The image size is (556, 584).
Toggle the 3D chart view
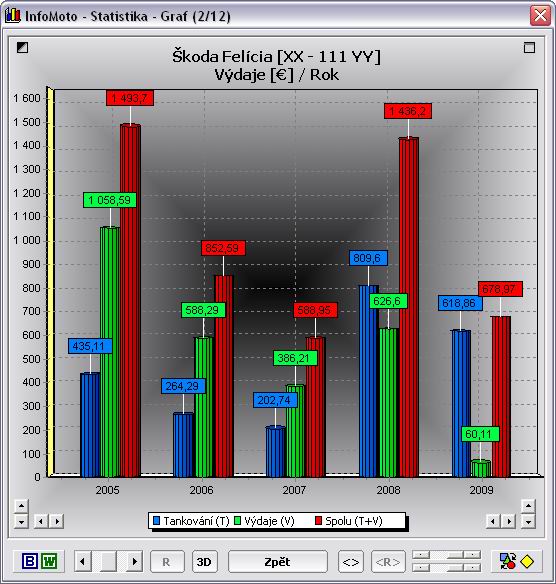coord(204,561)
